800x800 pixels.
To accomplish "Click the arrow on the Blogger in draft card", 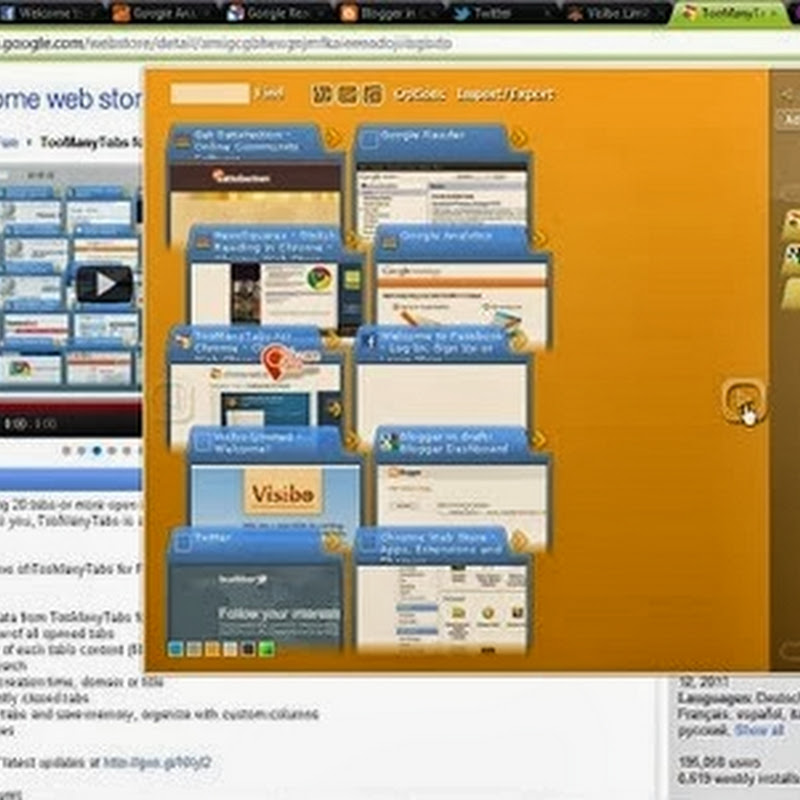I will pyautogui.click(x=538, y=440).
